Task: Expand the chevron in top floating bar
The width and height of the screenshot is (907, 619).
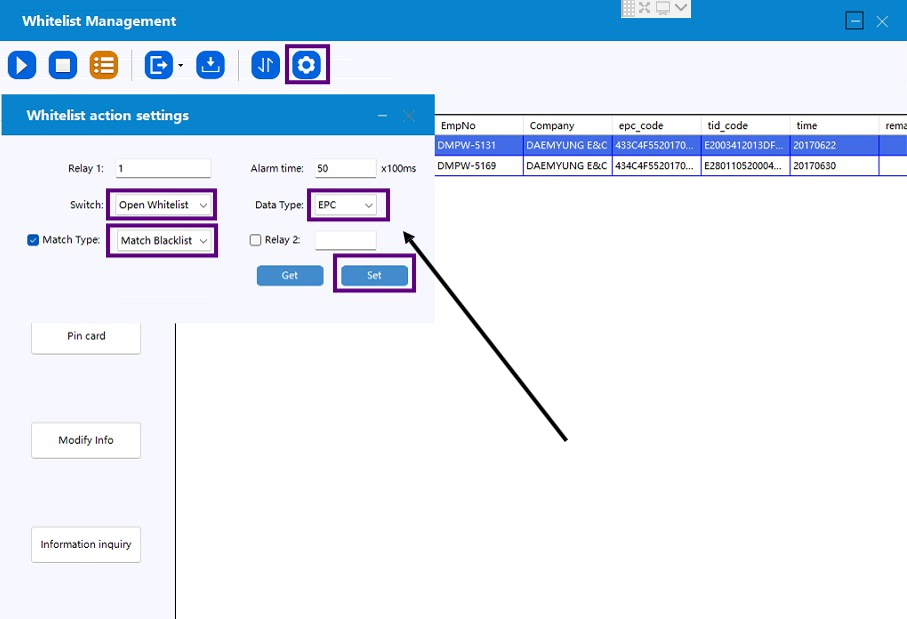Action: pos(681,8)
